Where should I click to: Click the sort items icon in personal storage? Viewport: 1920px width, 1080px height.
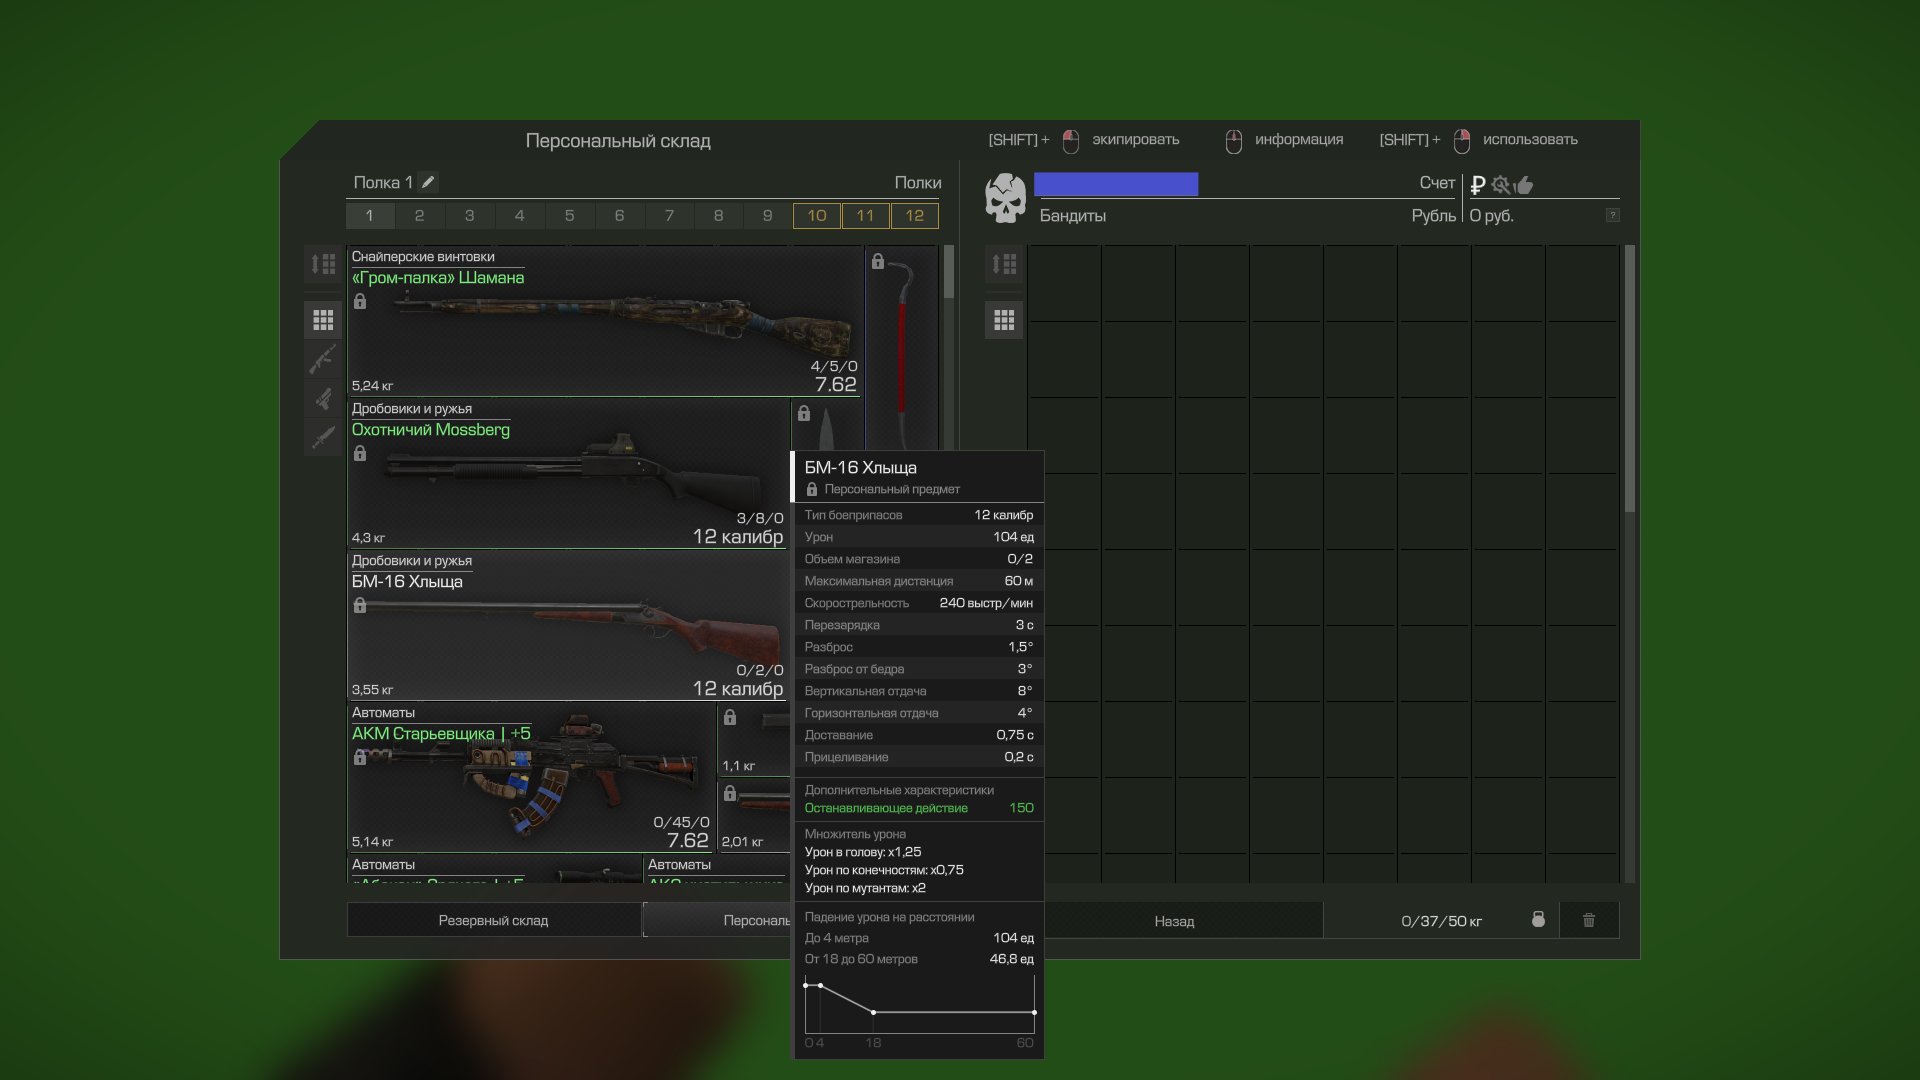pos(323,264)
